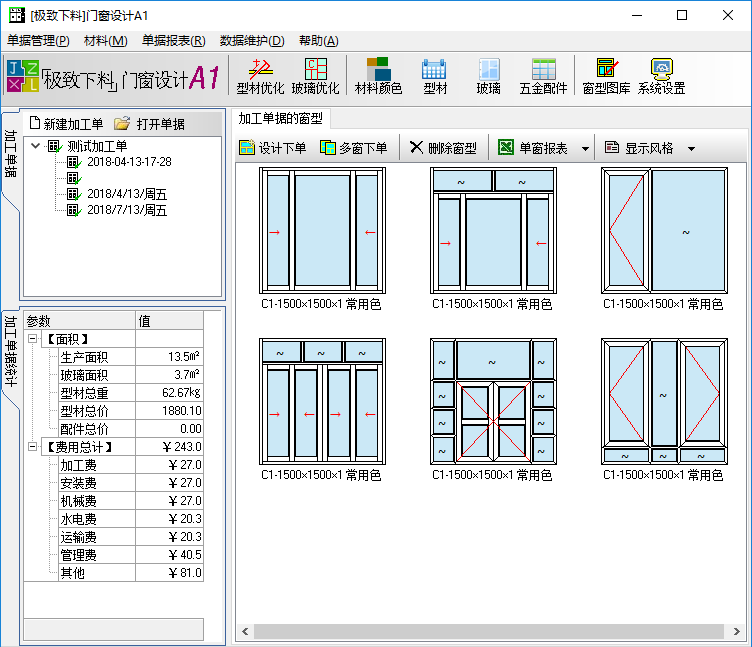Select tree item 2018-04-13-17-28
Viewport: 752px width, 647px height.
[x=129, y=162]
